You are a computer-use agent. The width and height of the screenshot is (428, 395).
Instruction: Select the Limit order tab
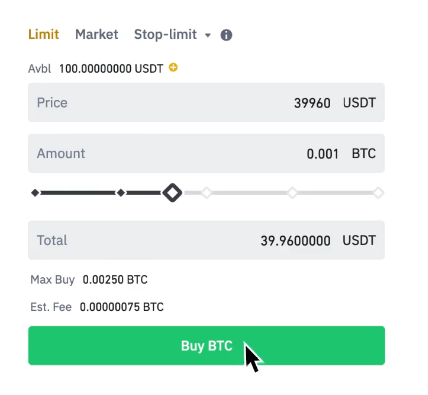[x=44, y=34]
